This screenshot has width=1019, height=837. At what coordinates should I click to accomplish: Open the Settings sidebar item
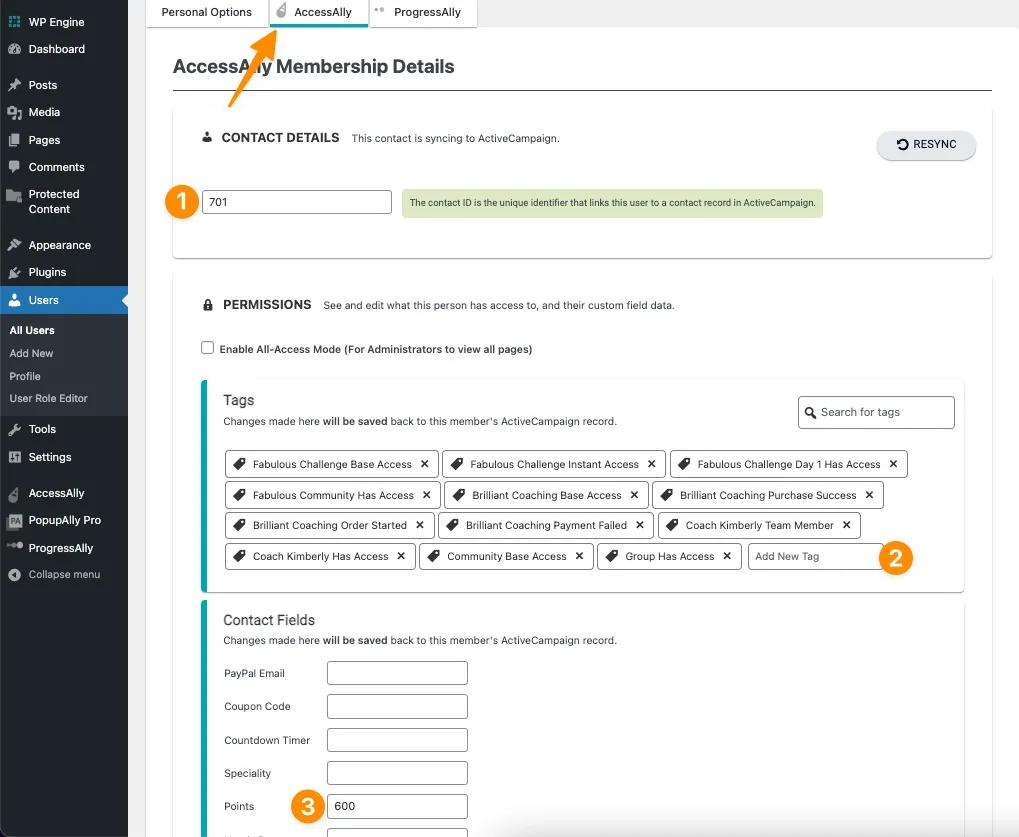point(50,457)
